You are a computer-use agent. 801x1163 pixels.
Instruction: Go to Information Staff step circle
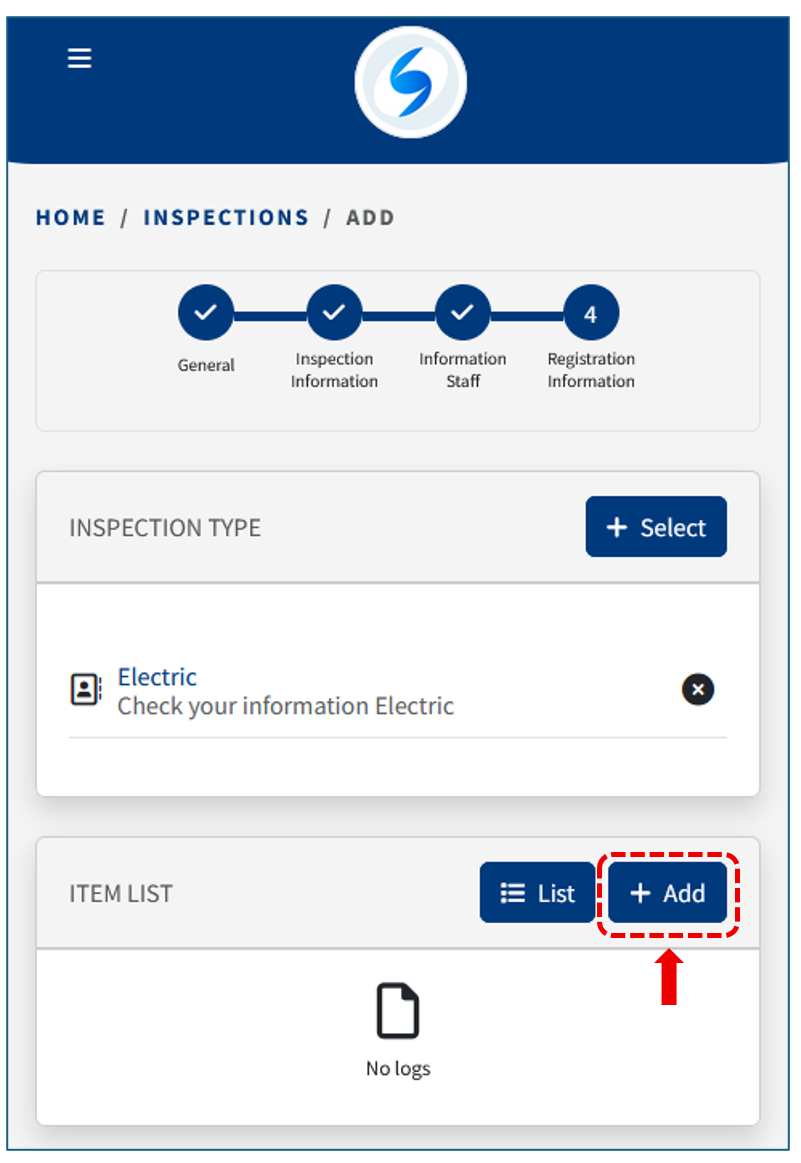point(462,313)
